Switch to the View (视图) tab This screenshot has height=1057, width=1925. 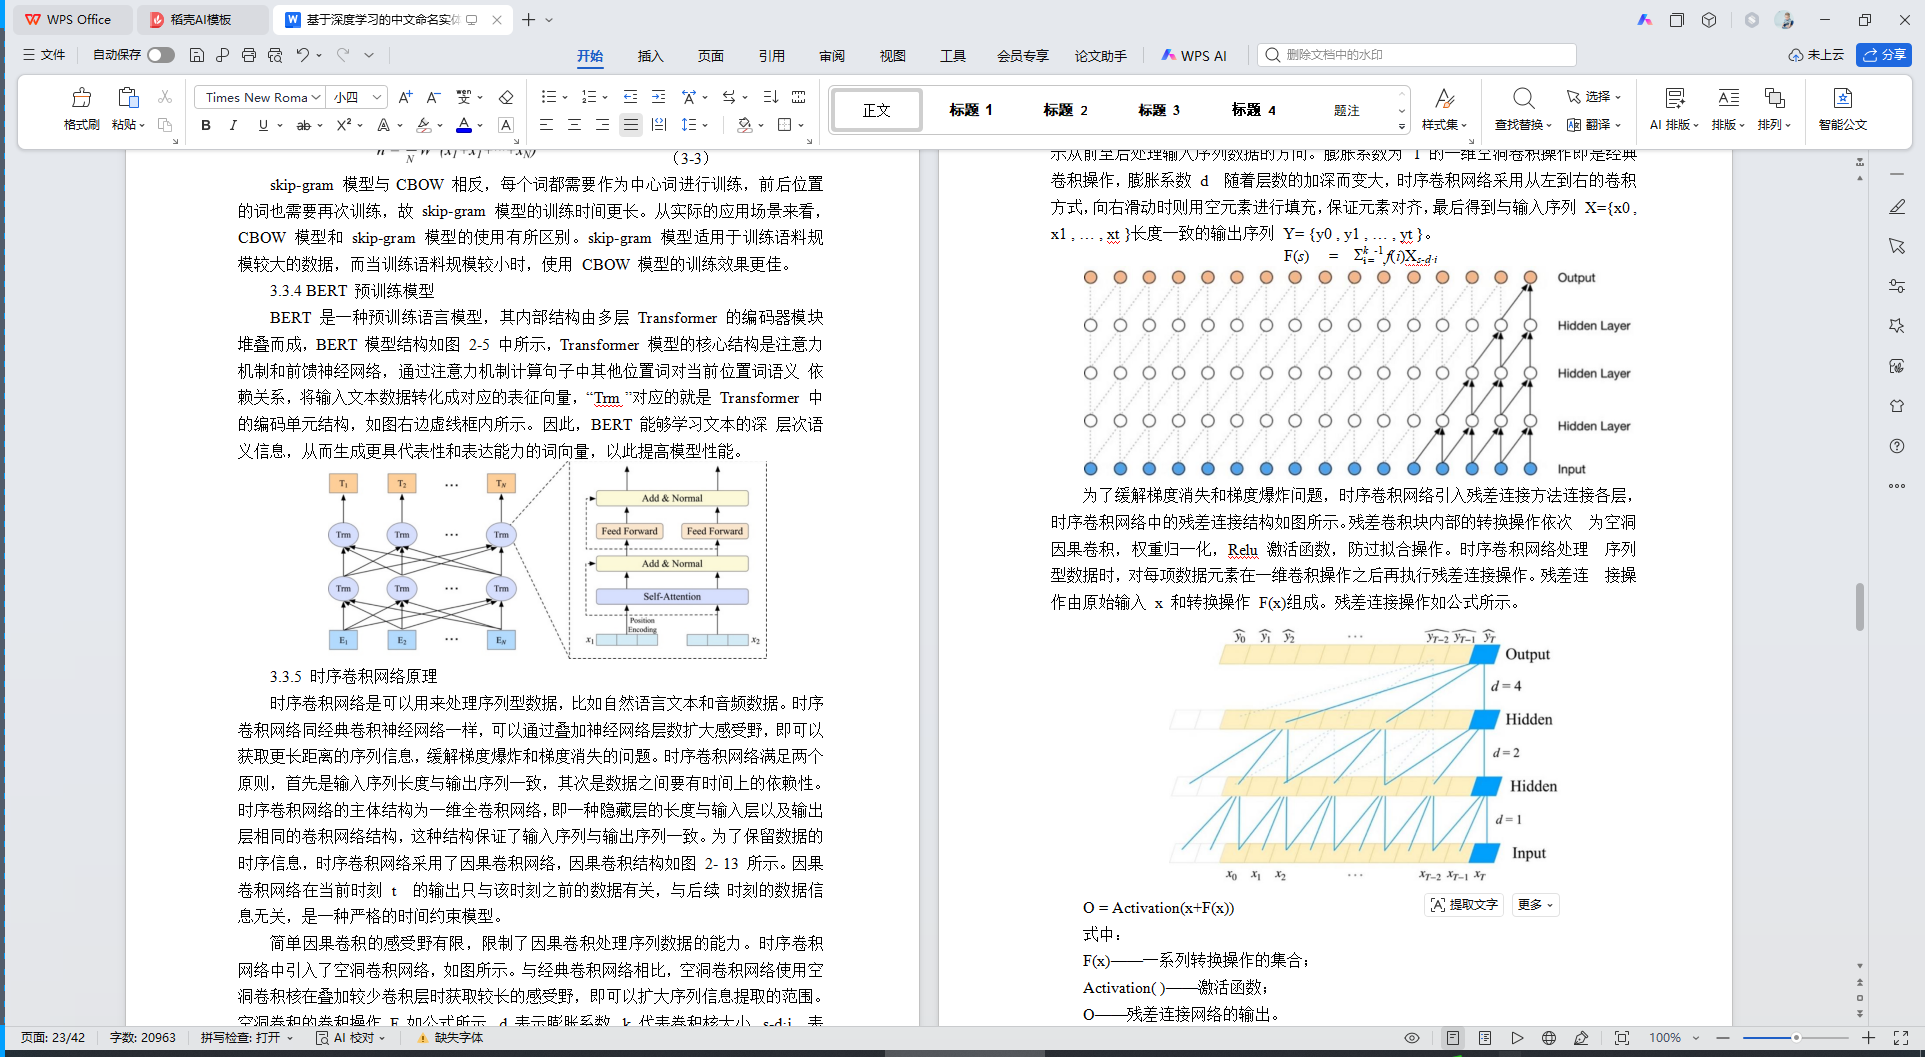click(893, 56)
